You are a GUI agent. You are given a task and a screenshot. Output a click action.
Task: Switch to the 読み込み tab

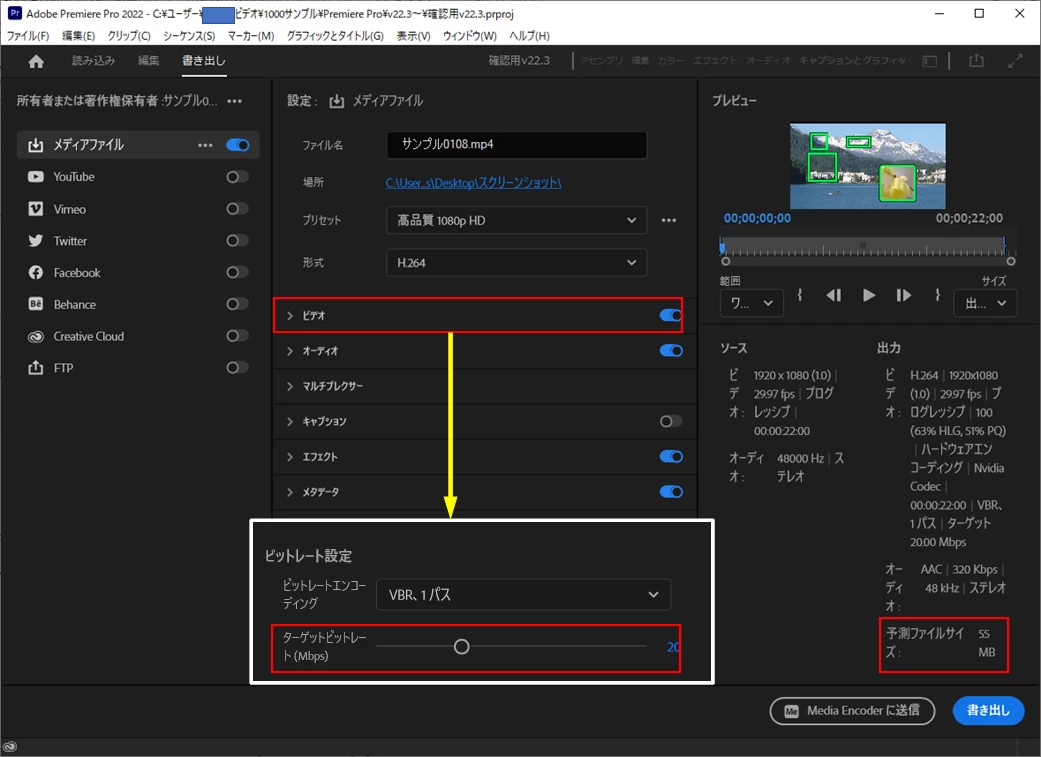[x=94, y=60]
